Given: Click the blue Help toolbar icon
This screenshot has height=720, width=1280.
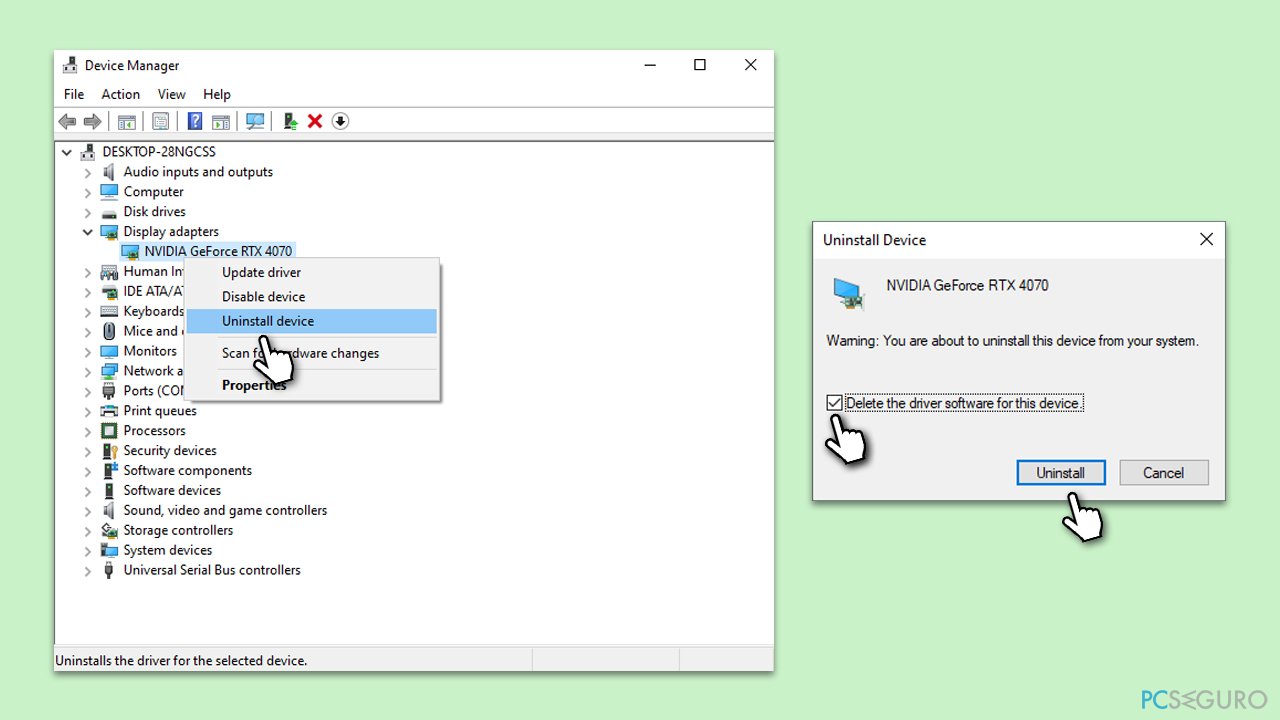Looking at the screenshot, I should (x=195, y=121).
